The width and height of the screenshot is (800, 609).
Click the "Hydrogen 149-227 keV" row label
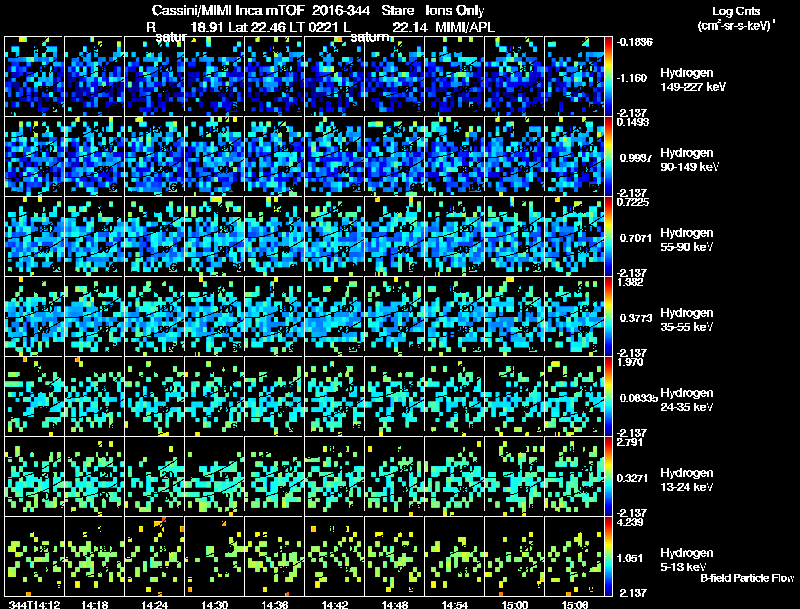coord(693,80)
